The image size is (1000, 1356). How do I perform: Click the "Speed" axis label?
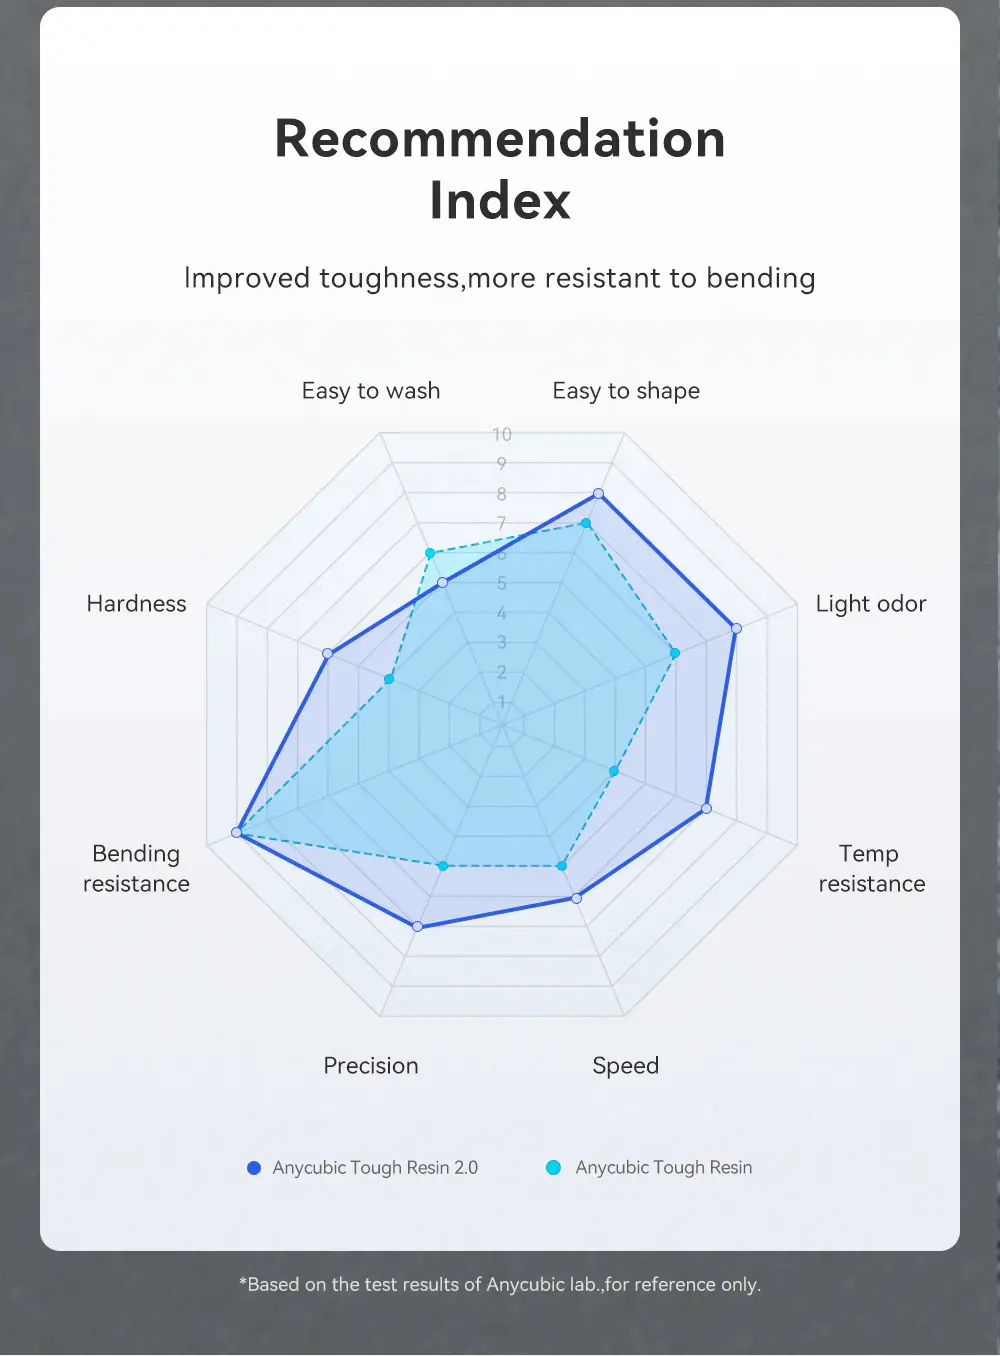625,1066
